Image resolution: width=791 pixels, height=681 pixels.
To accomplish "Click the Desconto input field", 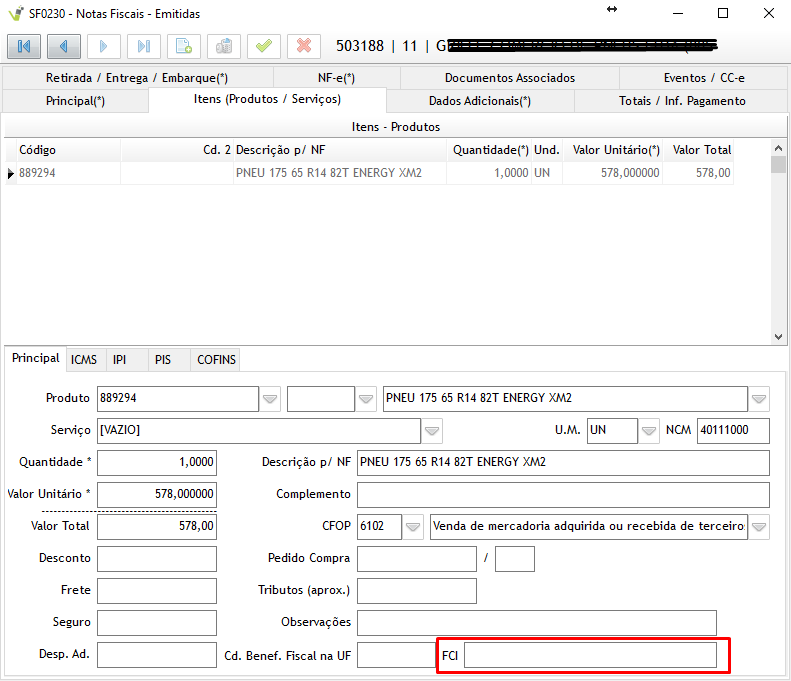I will point(157,559).
